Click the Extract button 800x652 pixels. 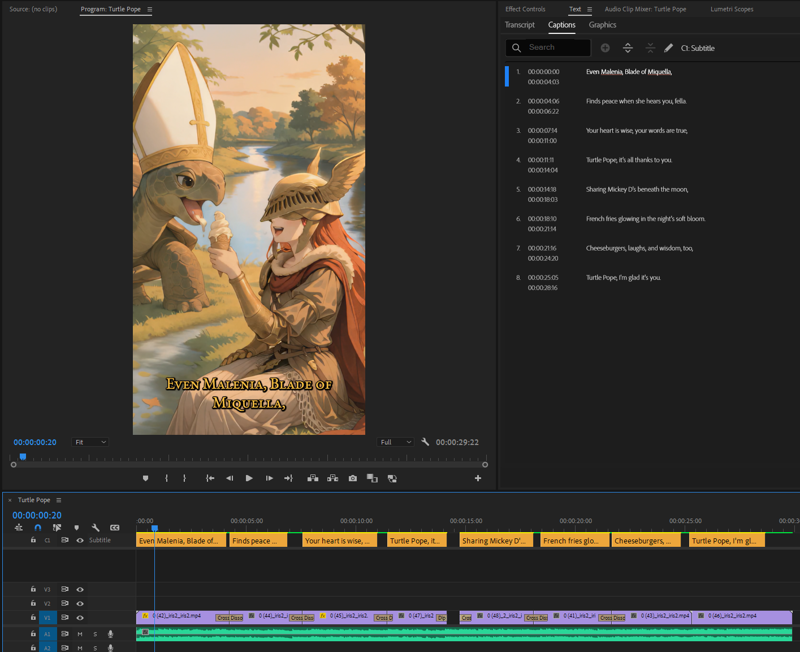pyautogui.click(x=333, y=478)
